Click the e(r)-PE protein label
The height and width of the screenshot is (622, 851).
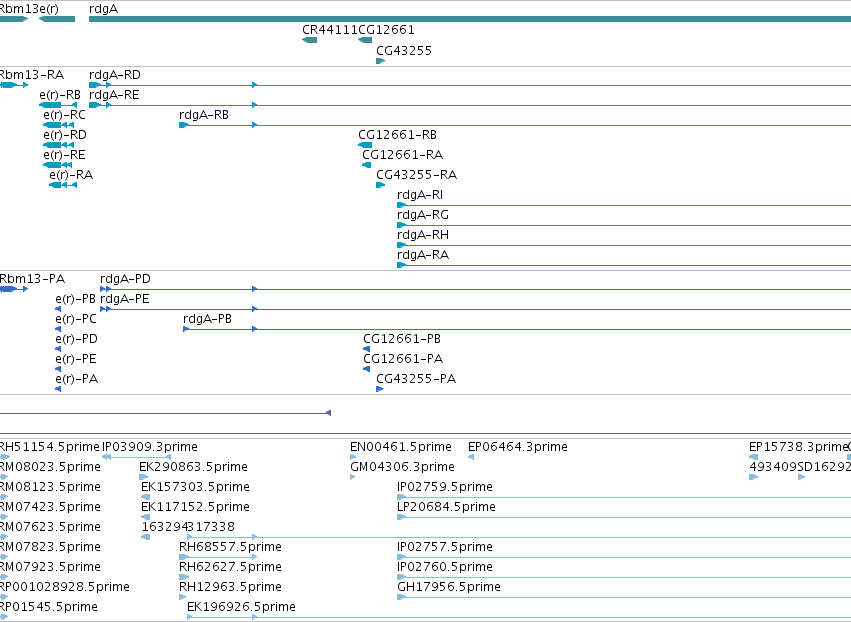(x=76, y=359)
